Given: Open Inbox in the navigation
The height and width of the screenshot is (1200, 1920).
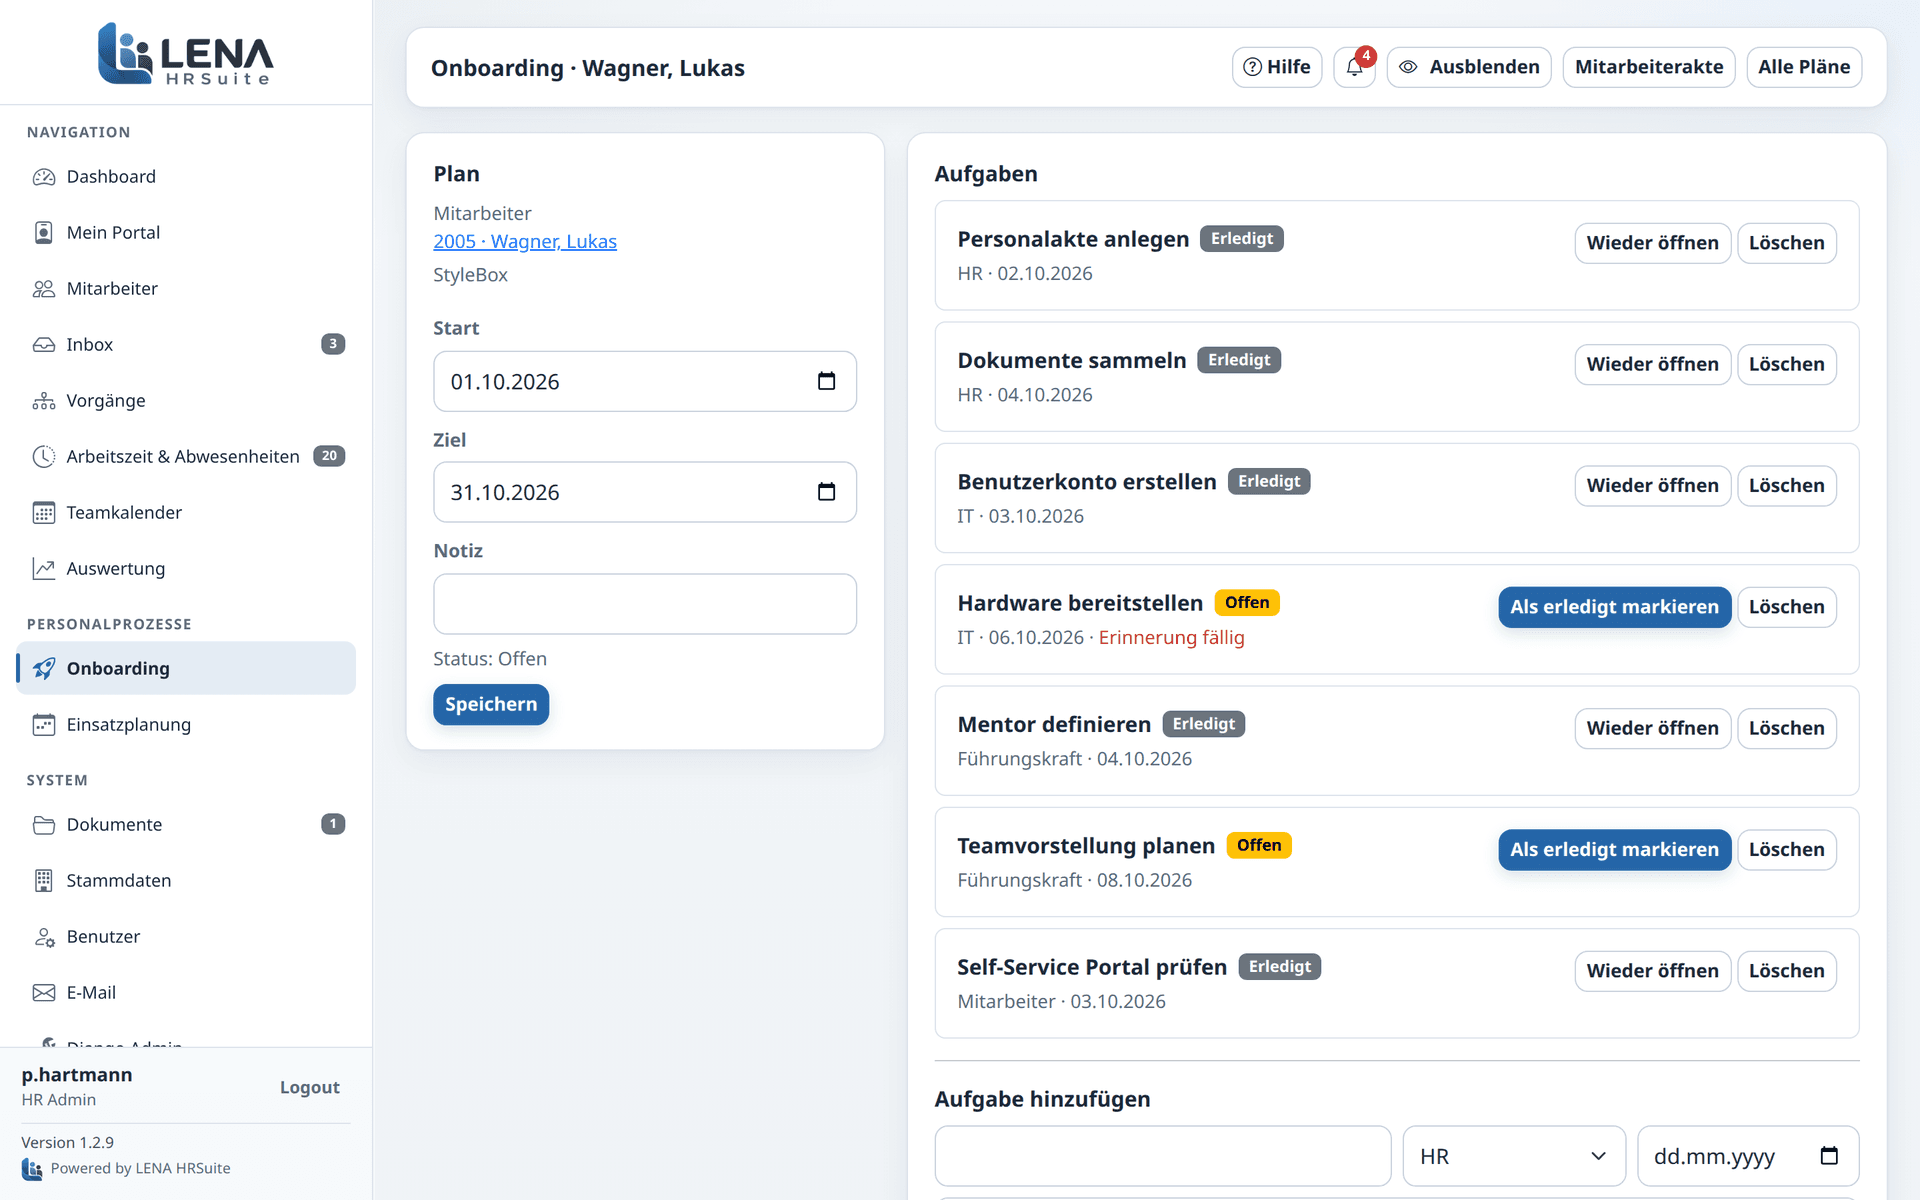Looking at the screenshot, I should click(x=186, y=345).
